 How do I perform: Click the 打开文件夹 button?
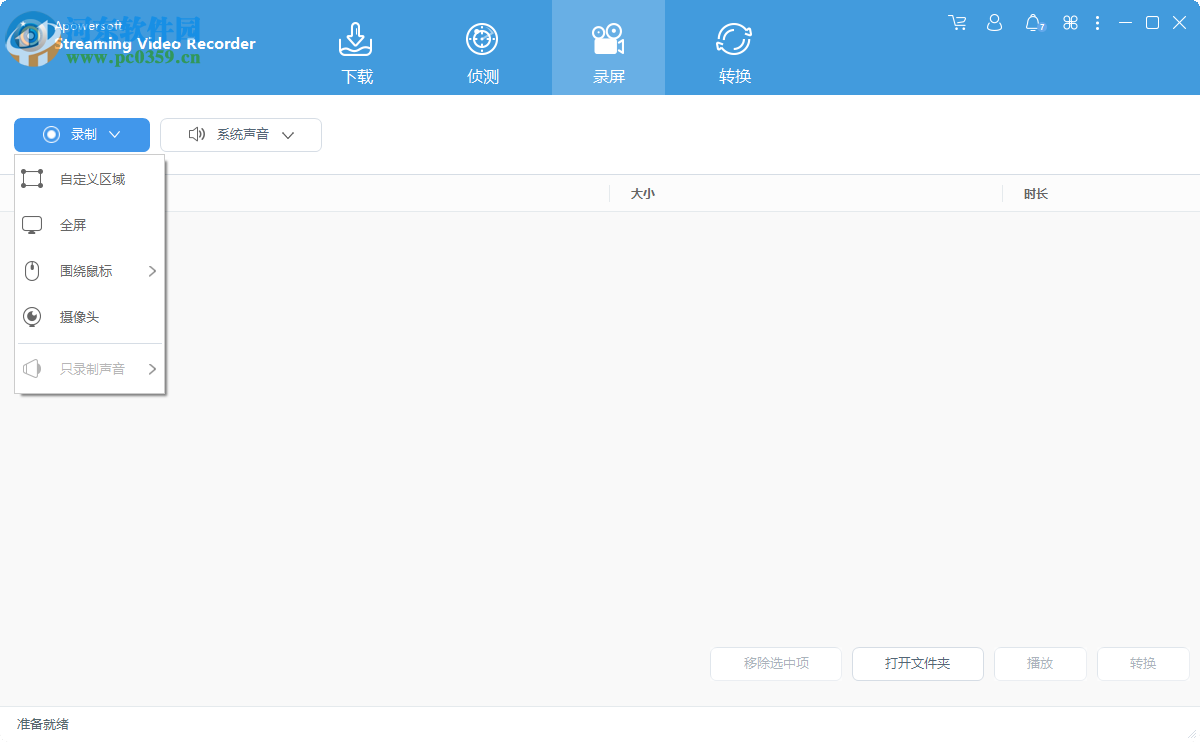tap(917, 663)
